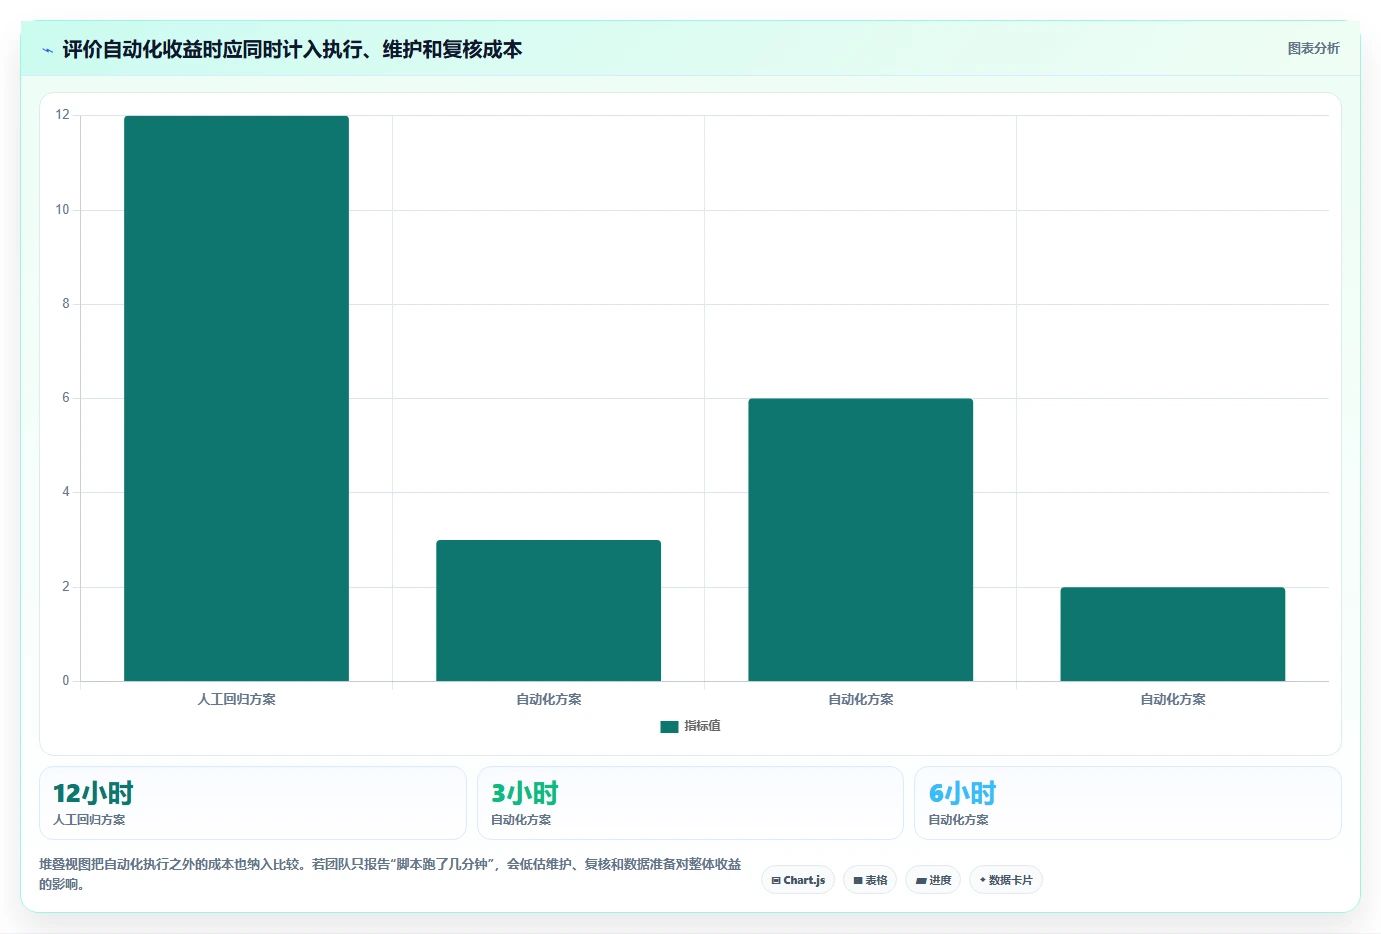Click the y-axis value 6
The width and height of the screenshot is (1381, 934).
point(66,398)
